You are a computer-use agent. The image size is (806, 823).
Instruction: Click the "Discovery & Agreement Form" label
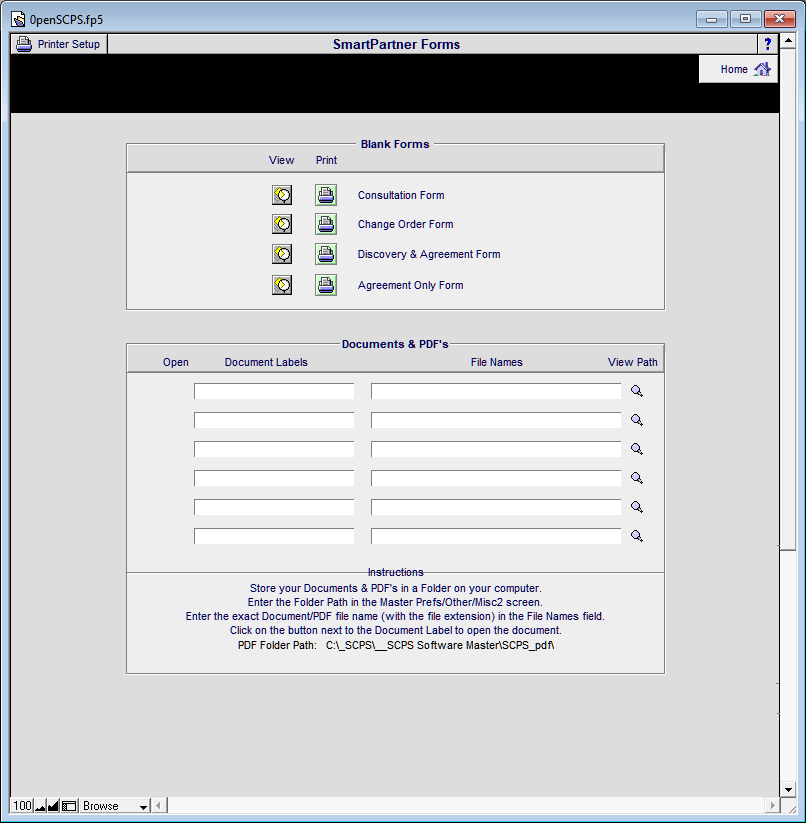[x=429, y=254]
